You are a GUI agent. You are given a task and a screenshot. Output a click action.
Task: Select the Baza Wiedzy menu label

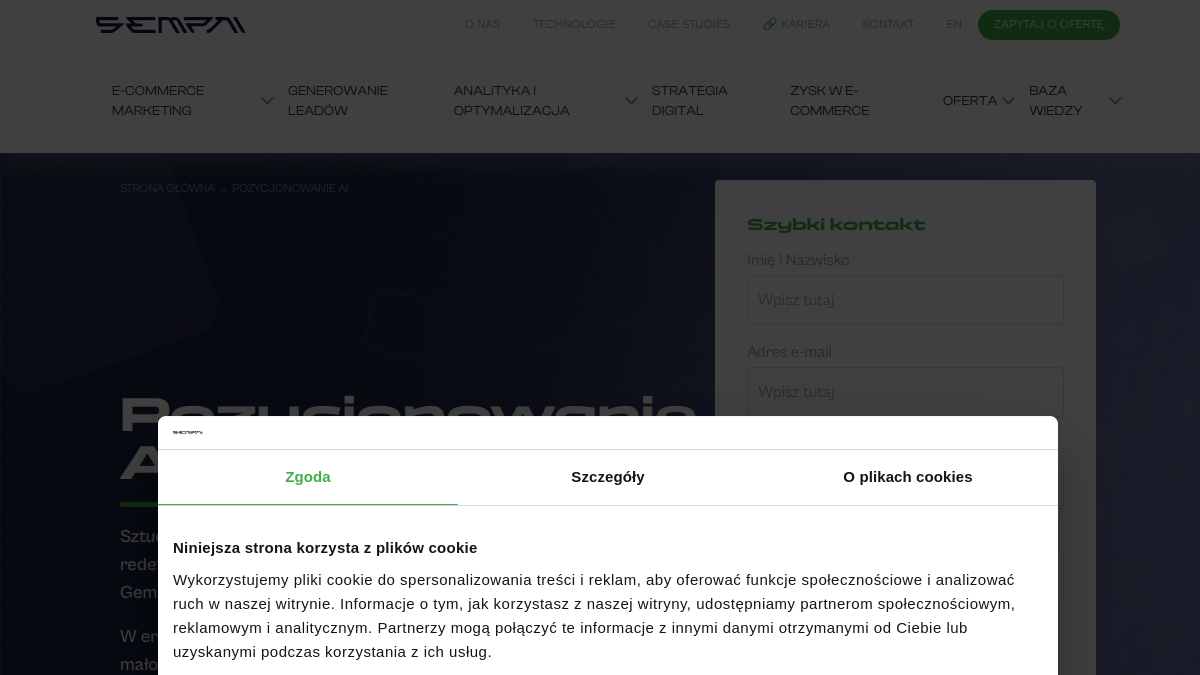click(1056, 101)
